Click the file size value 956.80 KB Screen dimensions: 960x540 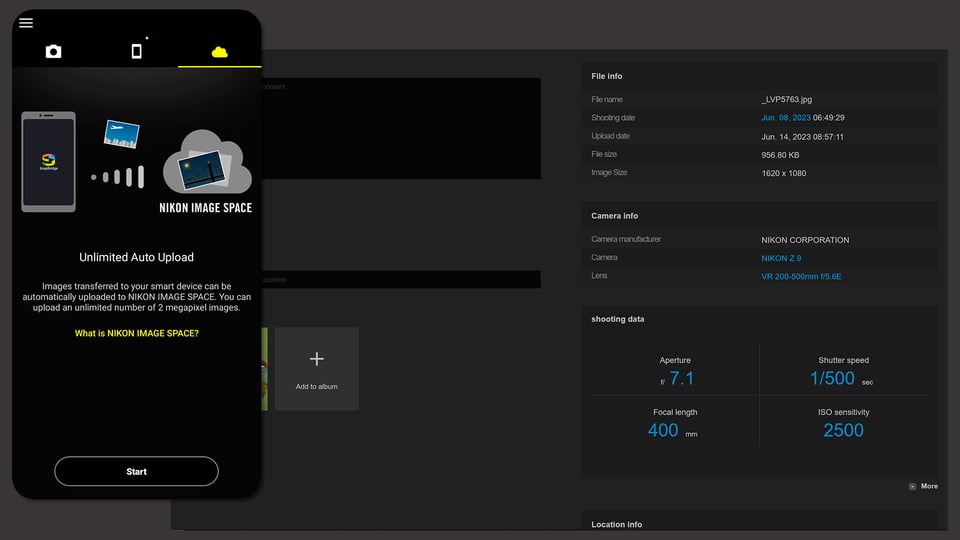780,155
